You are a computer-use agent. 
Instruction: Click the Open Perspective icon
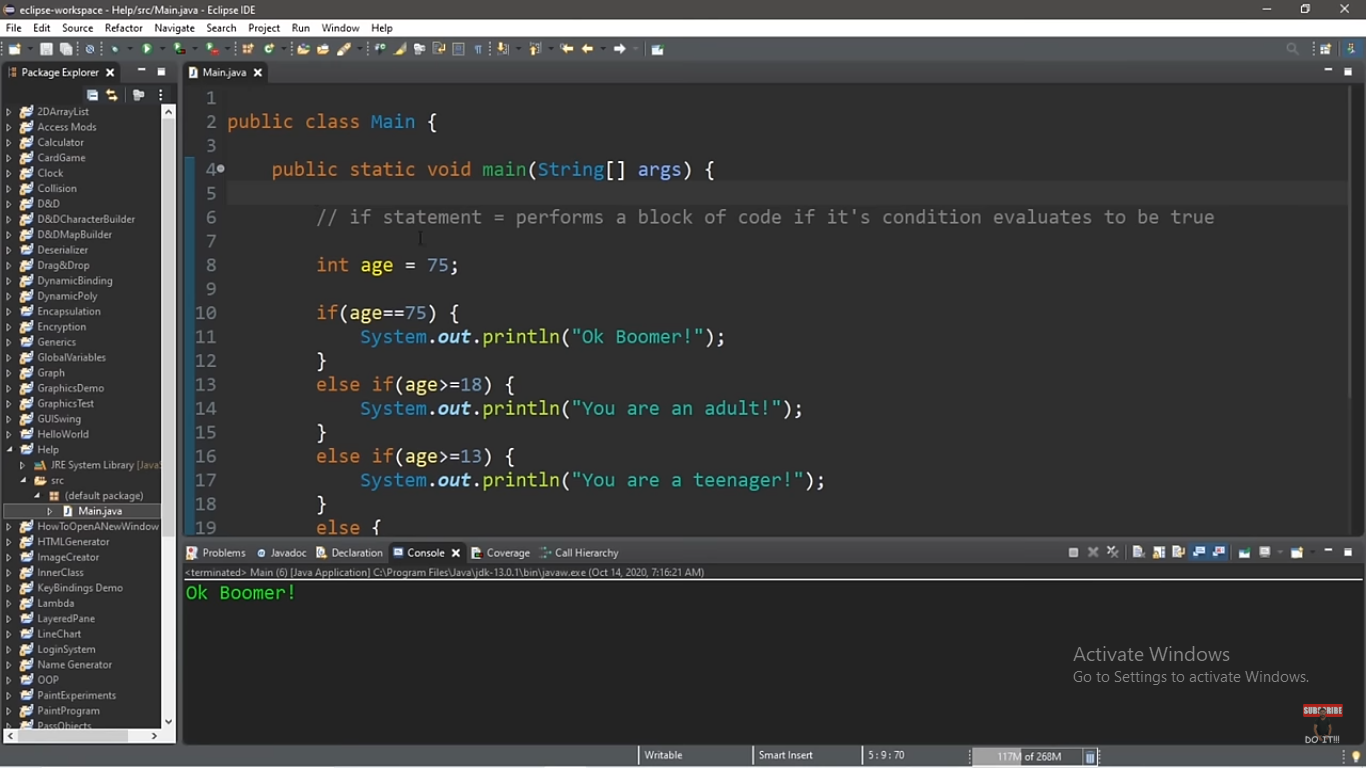coord(1326,49)
